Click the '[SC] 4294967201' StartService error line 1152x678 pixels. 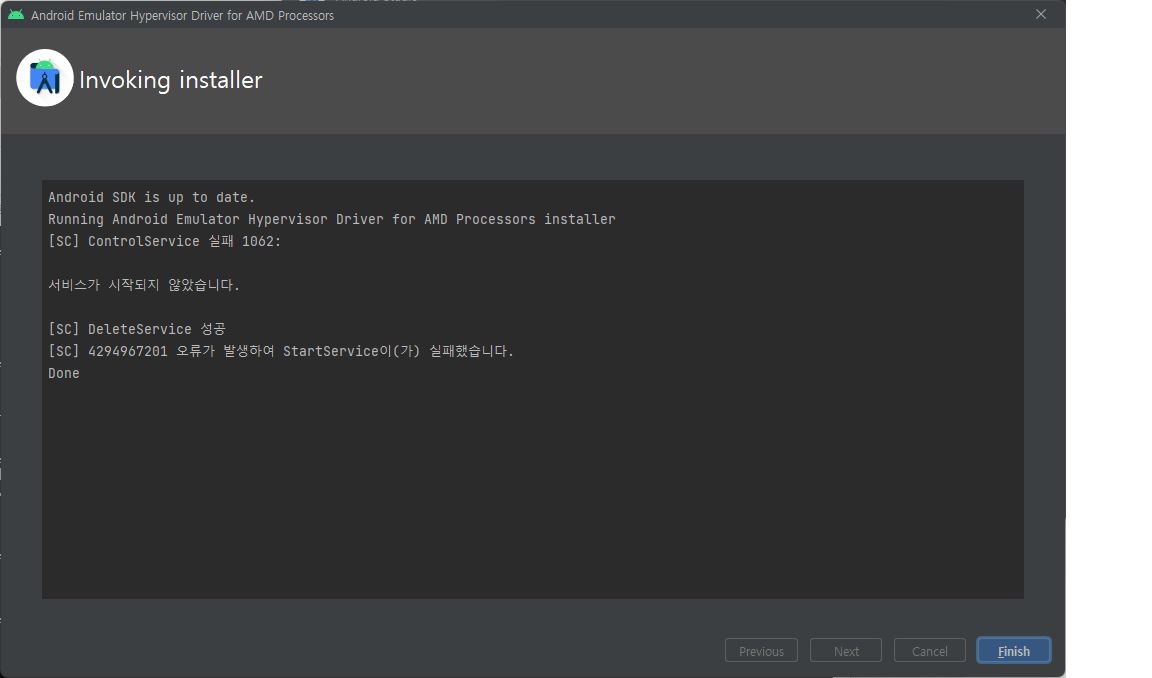[x=281, y=351]
